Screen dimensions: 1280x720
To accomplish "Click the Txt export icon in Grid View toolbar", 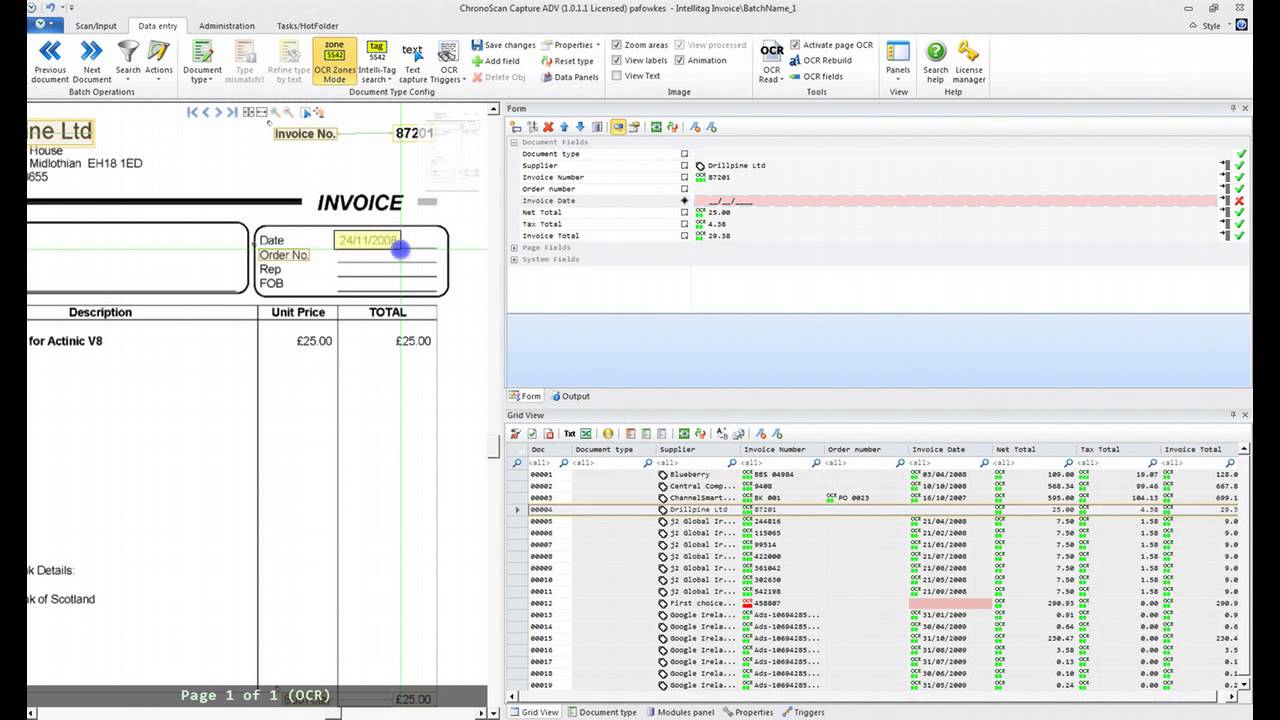I will (570, 434).
